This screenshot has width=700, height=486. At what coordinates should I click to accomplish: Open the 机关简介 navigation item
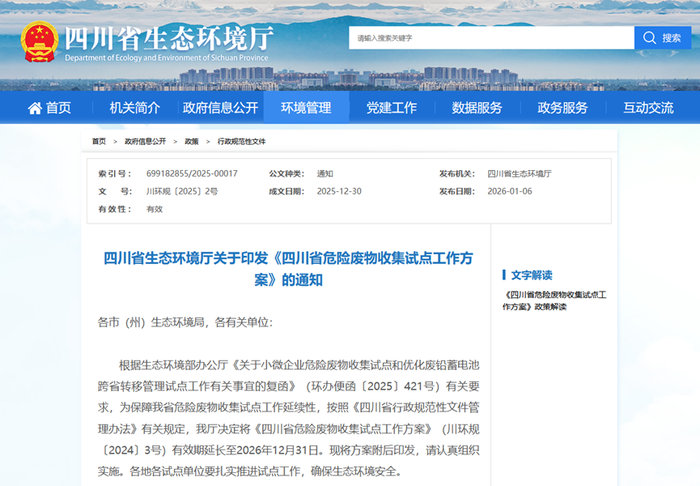click(135, 108)
